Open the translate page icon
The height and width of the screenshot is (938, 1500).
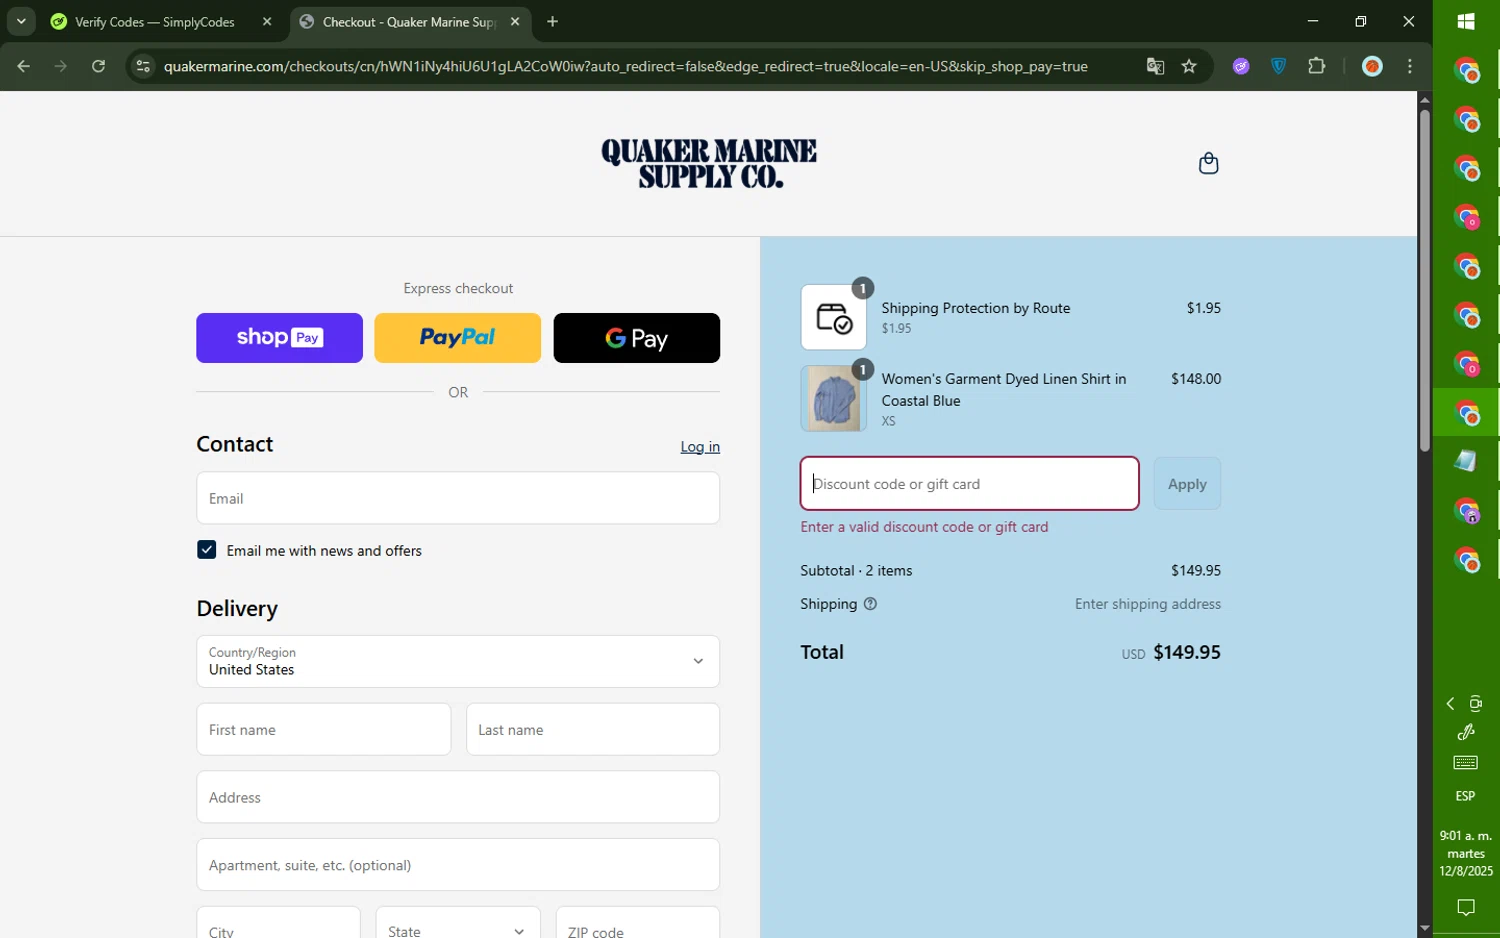click(1155, 66)
